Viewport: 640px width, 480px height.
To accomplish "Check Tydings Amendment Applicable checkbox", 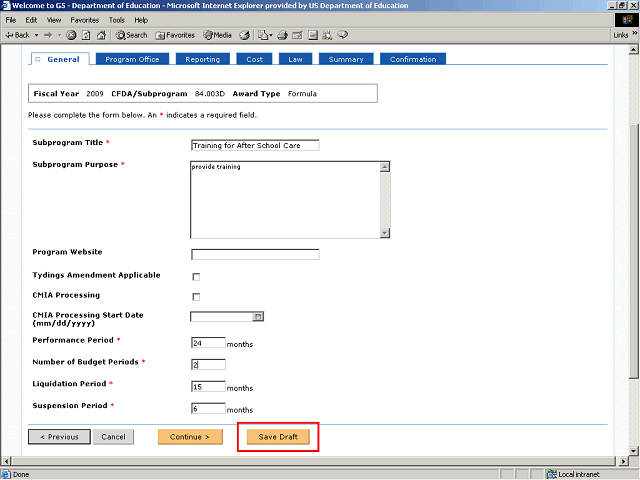I will click(x=196, y=277).
